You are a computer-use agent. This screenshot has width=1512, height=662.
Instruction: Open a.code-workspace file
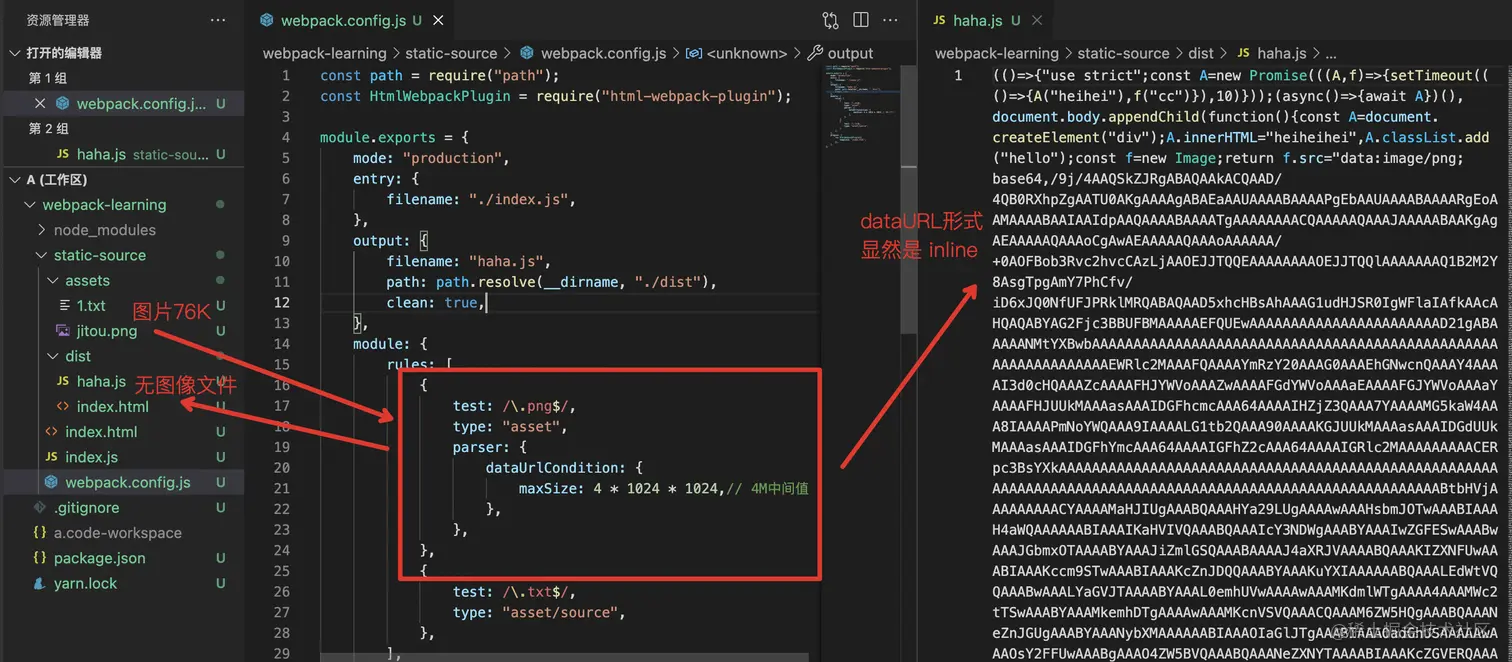pos(118,533)
